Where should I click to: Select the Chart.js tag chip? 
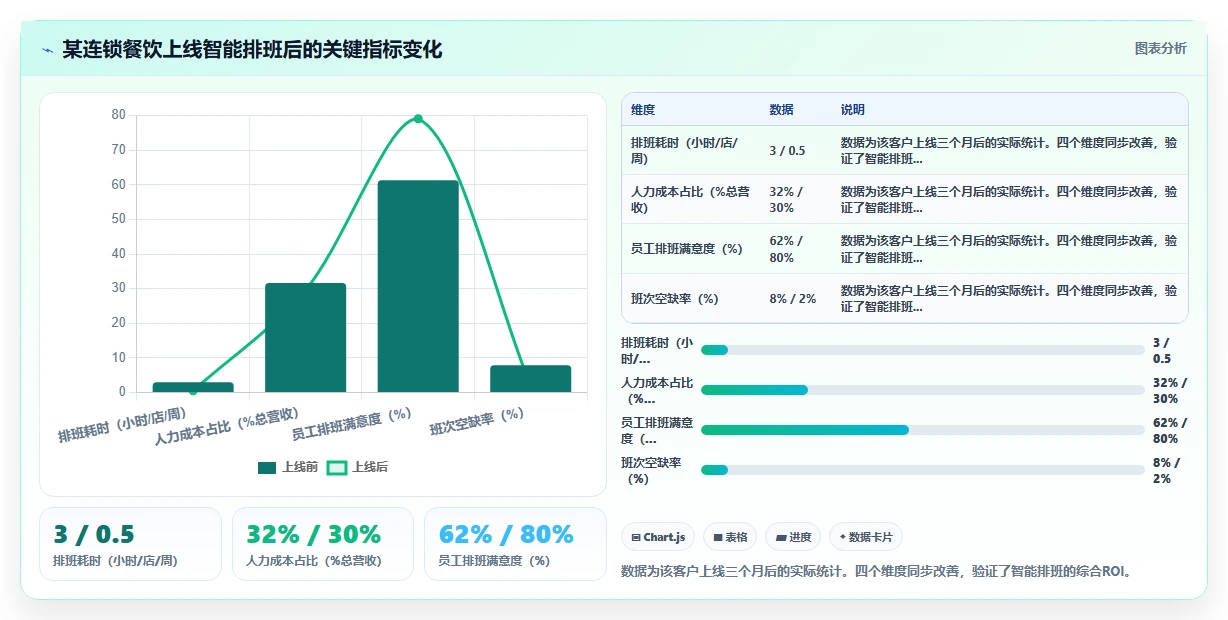[x=658, y=537]
